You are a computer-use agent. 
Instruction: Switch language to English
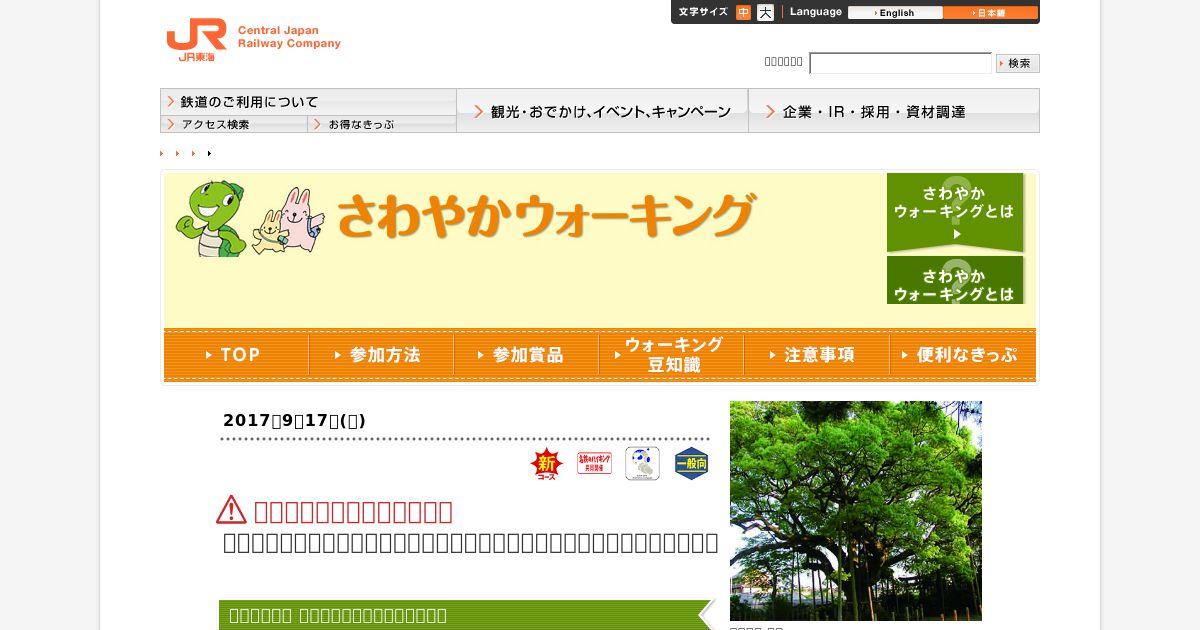click(895, 13)
